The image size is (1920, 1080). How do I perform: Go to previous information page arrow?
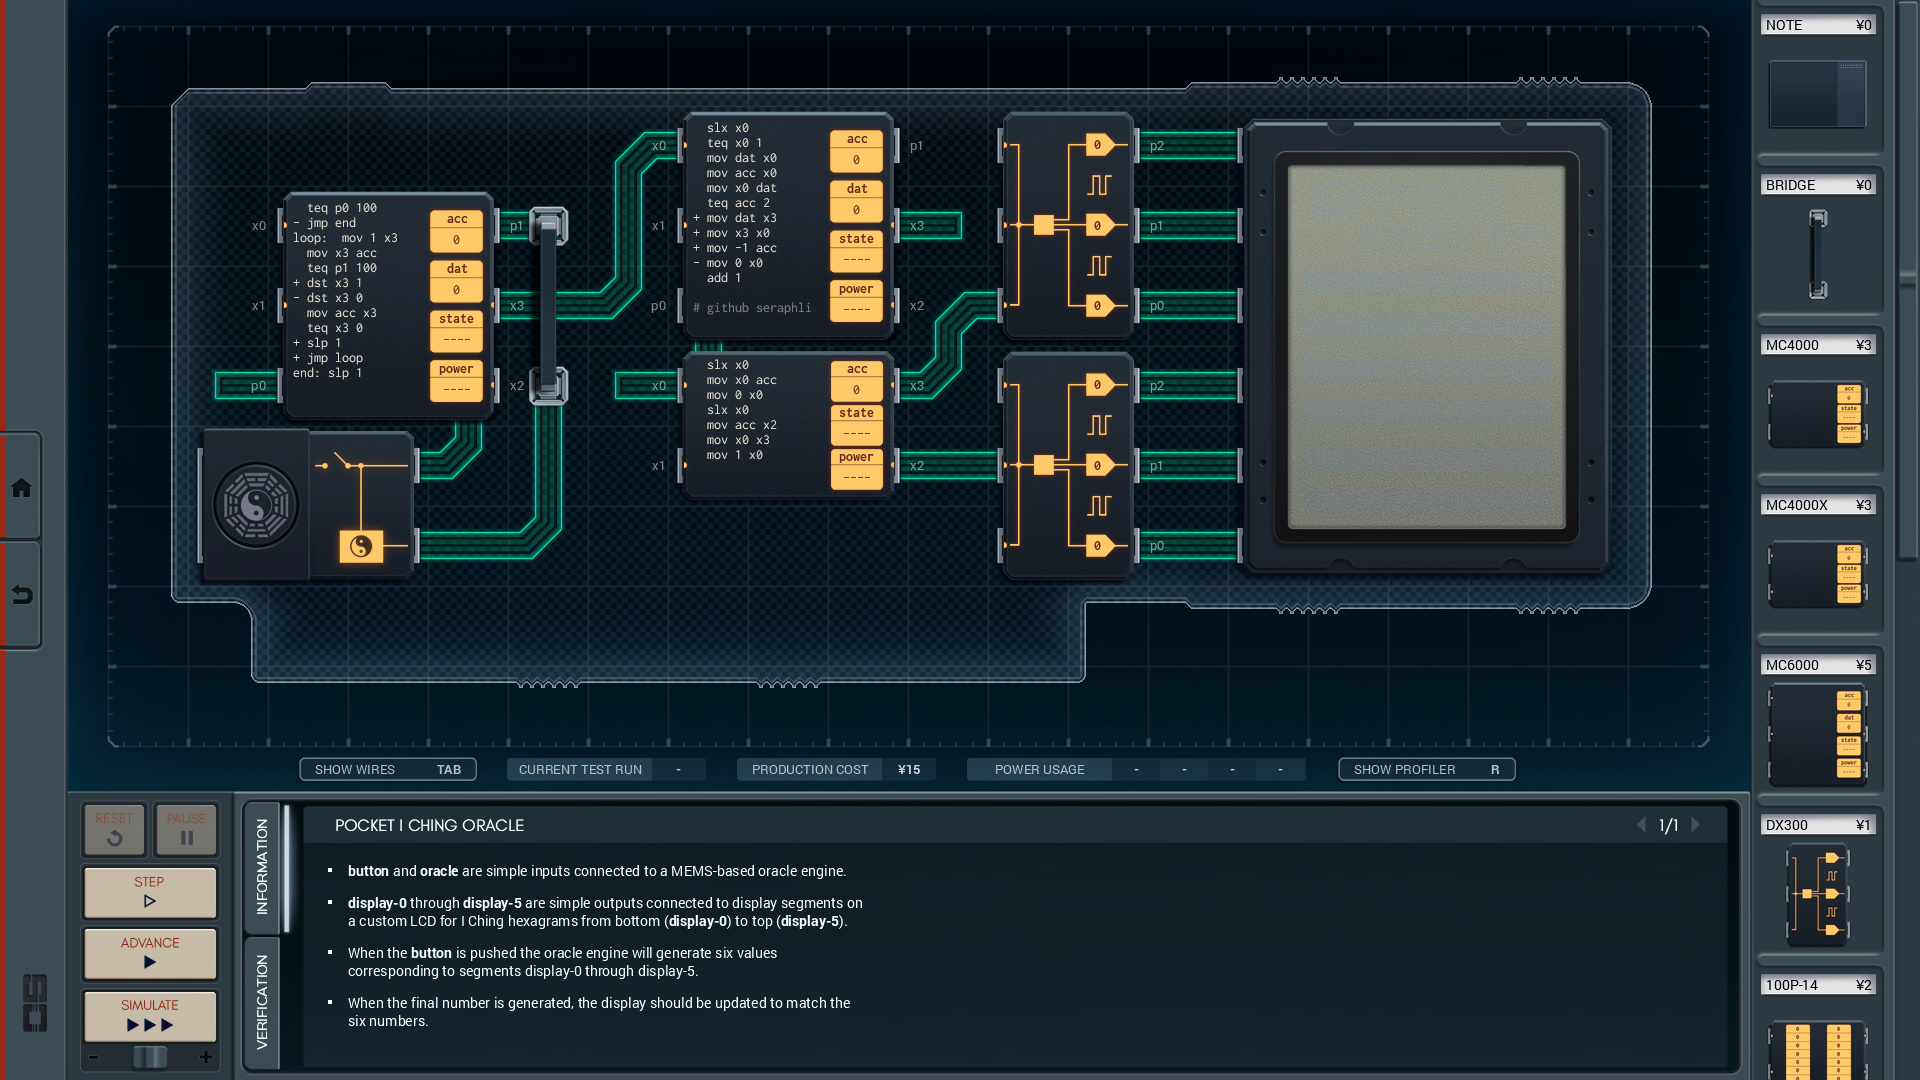pos(1641,825)
